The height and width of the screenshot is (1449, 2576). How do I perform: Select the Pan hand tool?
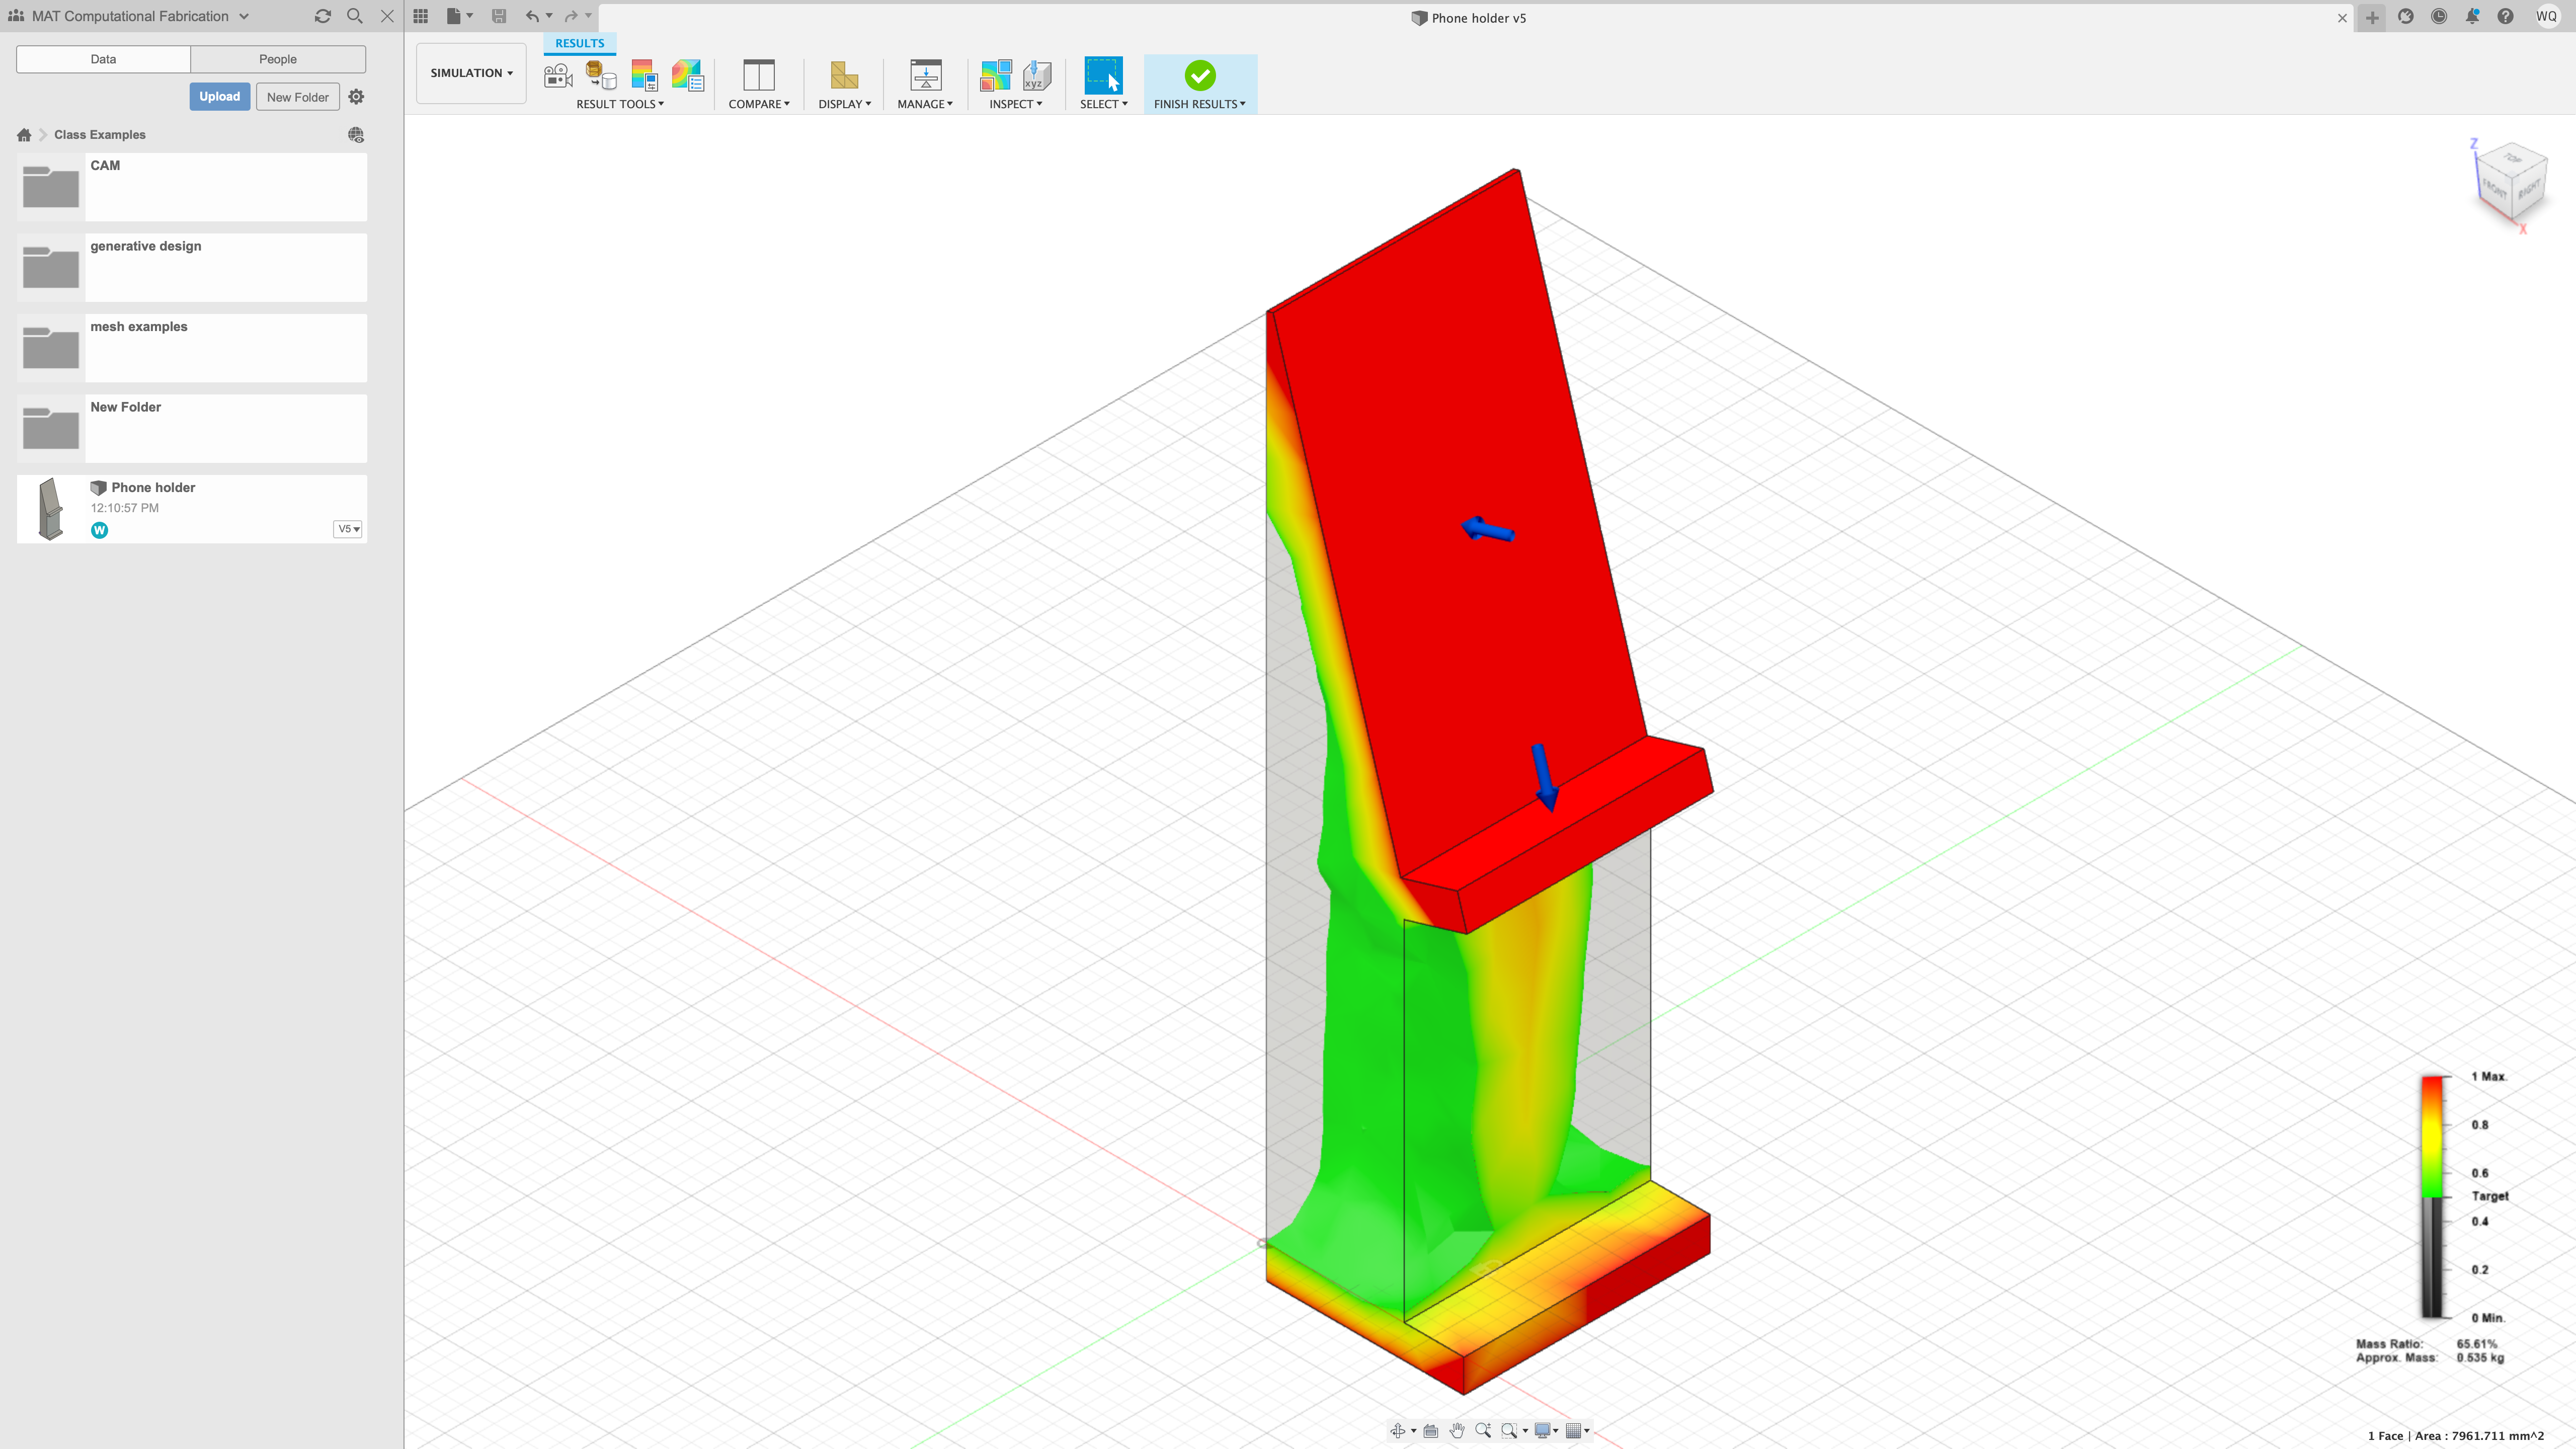pyautogui.click(x=1457, y=1431)
